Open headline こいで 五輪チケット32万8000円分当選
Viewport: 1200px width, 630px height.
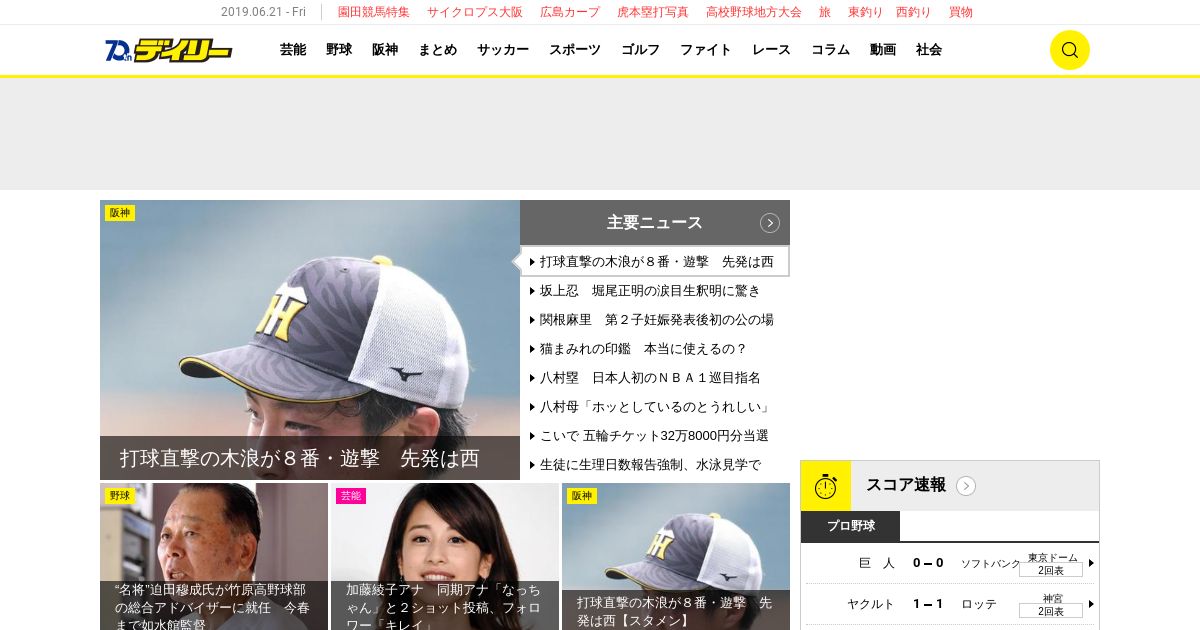pos(654,436)
